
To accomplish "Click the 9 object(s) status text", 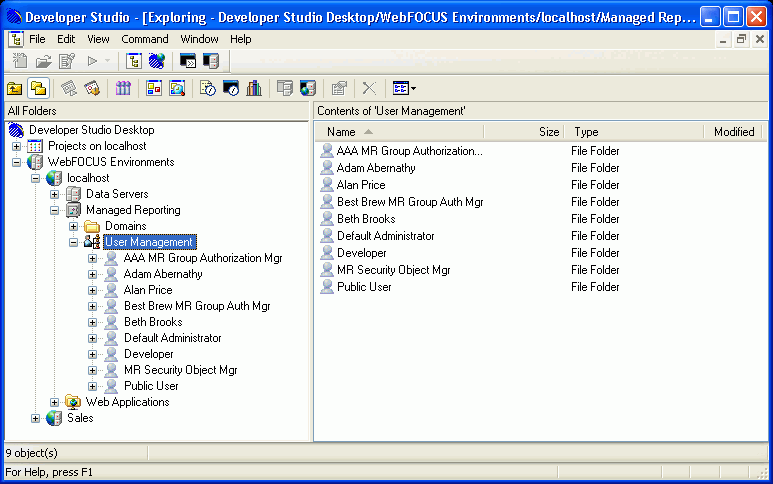I will point(32,453).
